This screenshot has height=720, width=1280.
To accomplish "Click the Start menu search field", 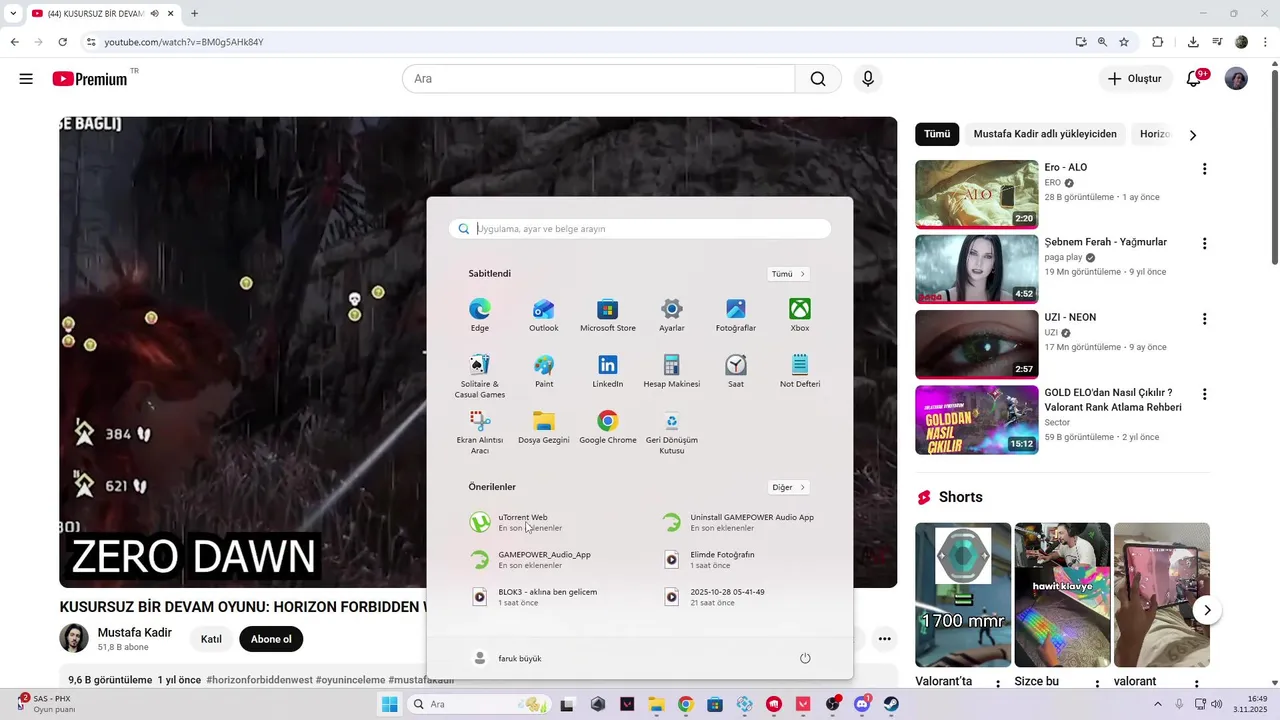I will click(x=640, y=229).
